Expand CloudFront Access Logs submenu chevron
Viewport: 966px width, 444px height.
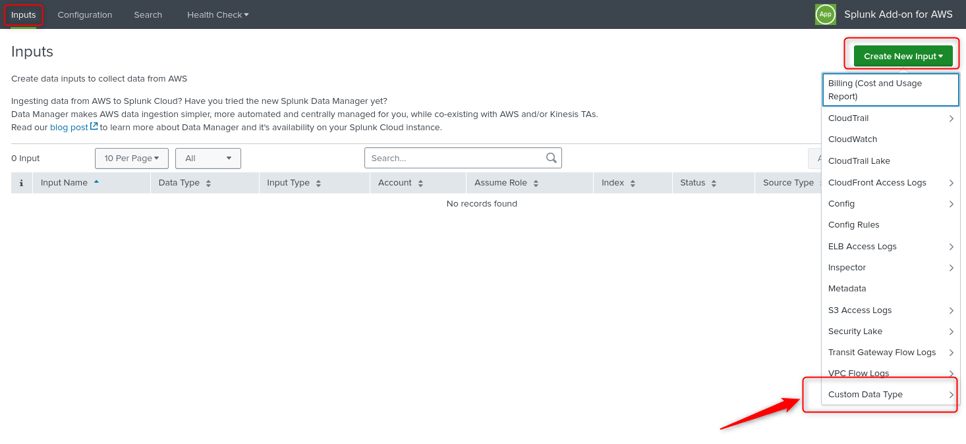(x=951, y=182)
